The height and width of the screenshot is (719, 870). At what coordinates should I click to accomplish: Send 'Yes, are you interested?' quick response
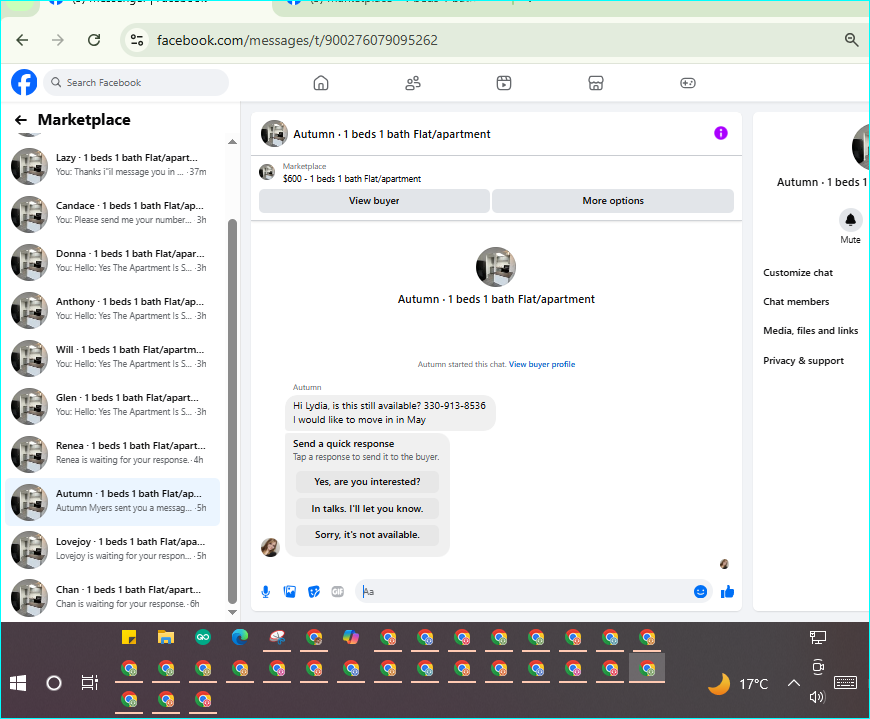coord(367,482)
